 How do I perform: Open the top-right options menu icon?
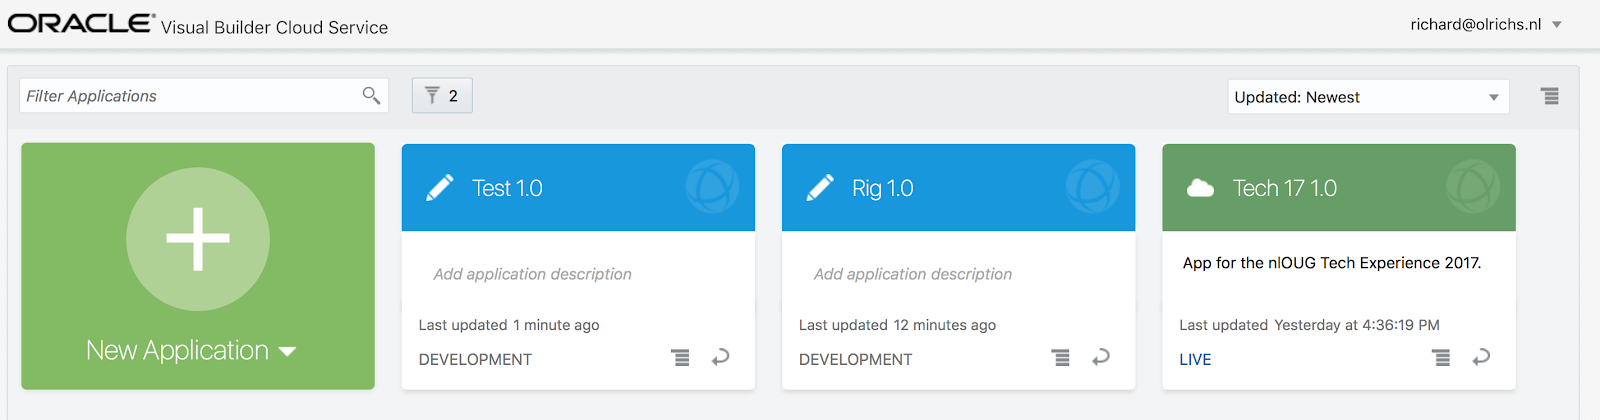pyautogui.click(x=1550, y=96)
